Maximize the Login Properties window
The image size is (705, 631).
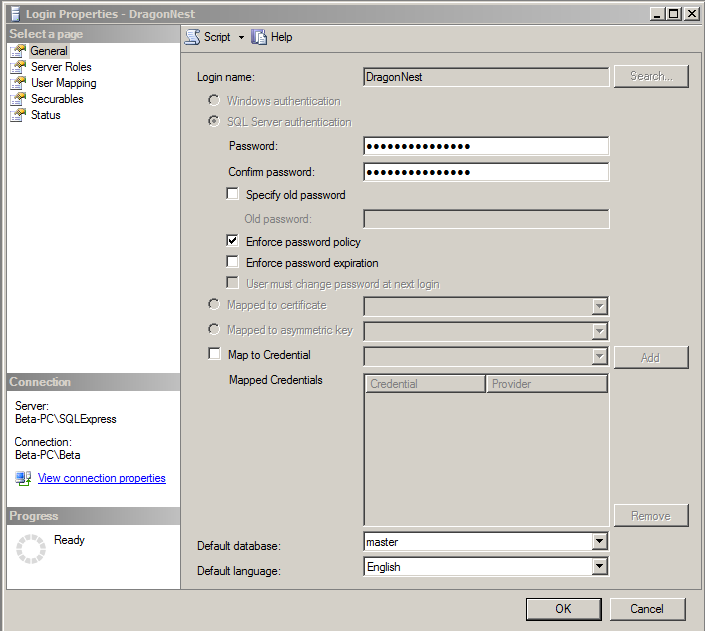point(674,14)
